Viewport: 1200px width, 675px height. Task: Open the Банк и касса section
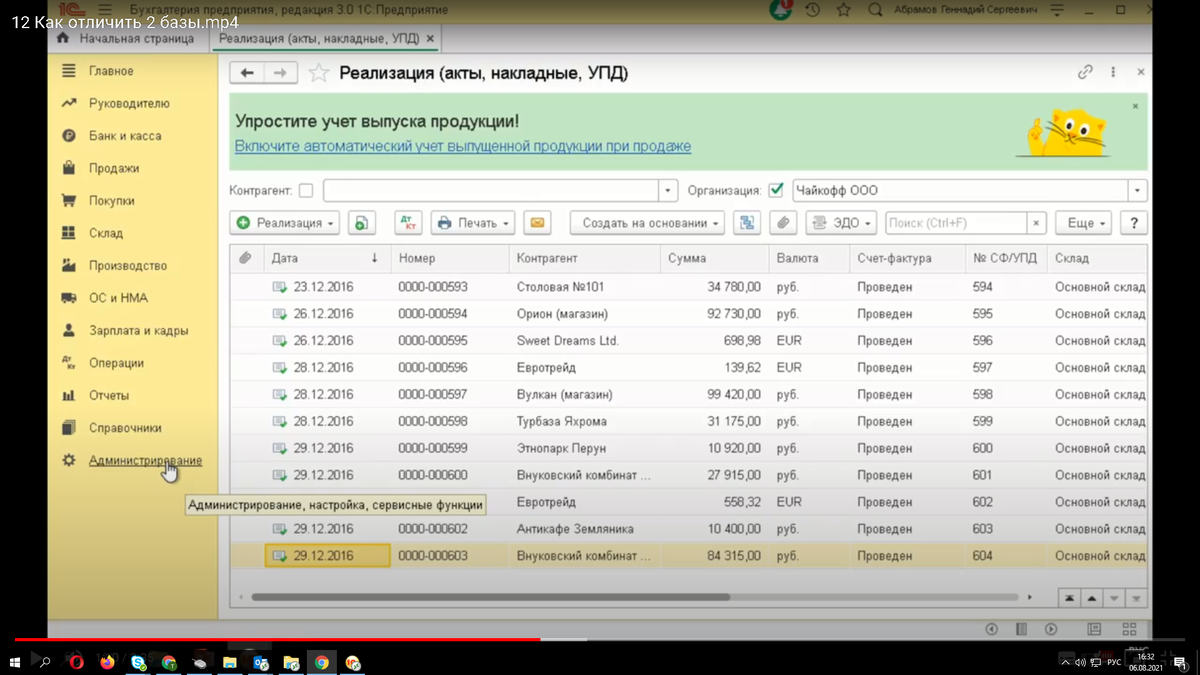click(124, 136)
